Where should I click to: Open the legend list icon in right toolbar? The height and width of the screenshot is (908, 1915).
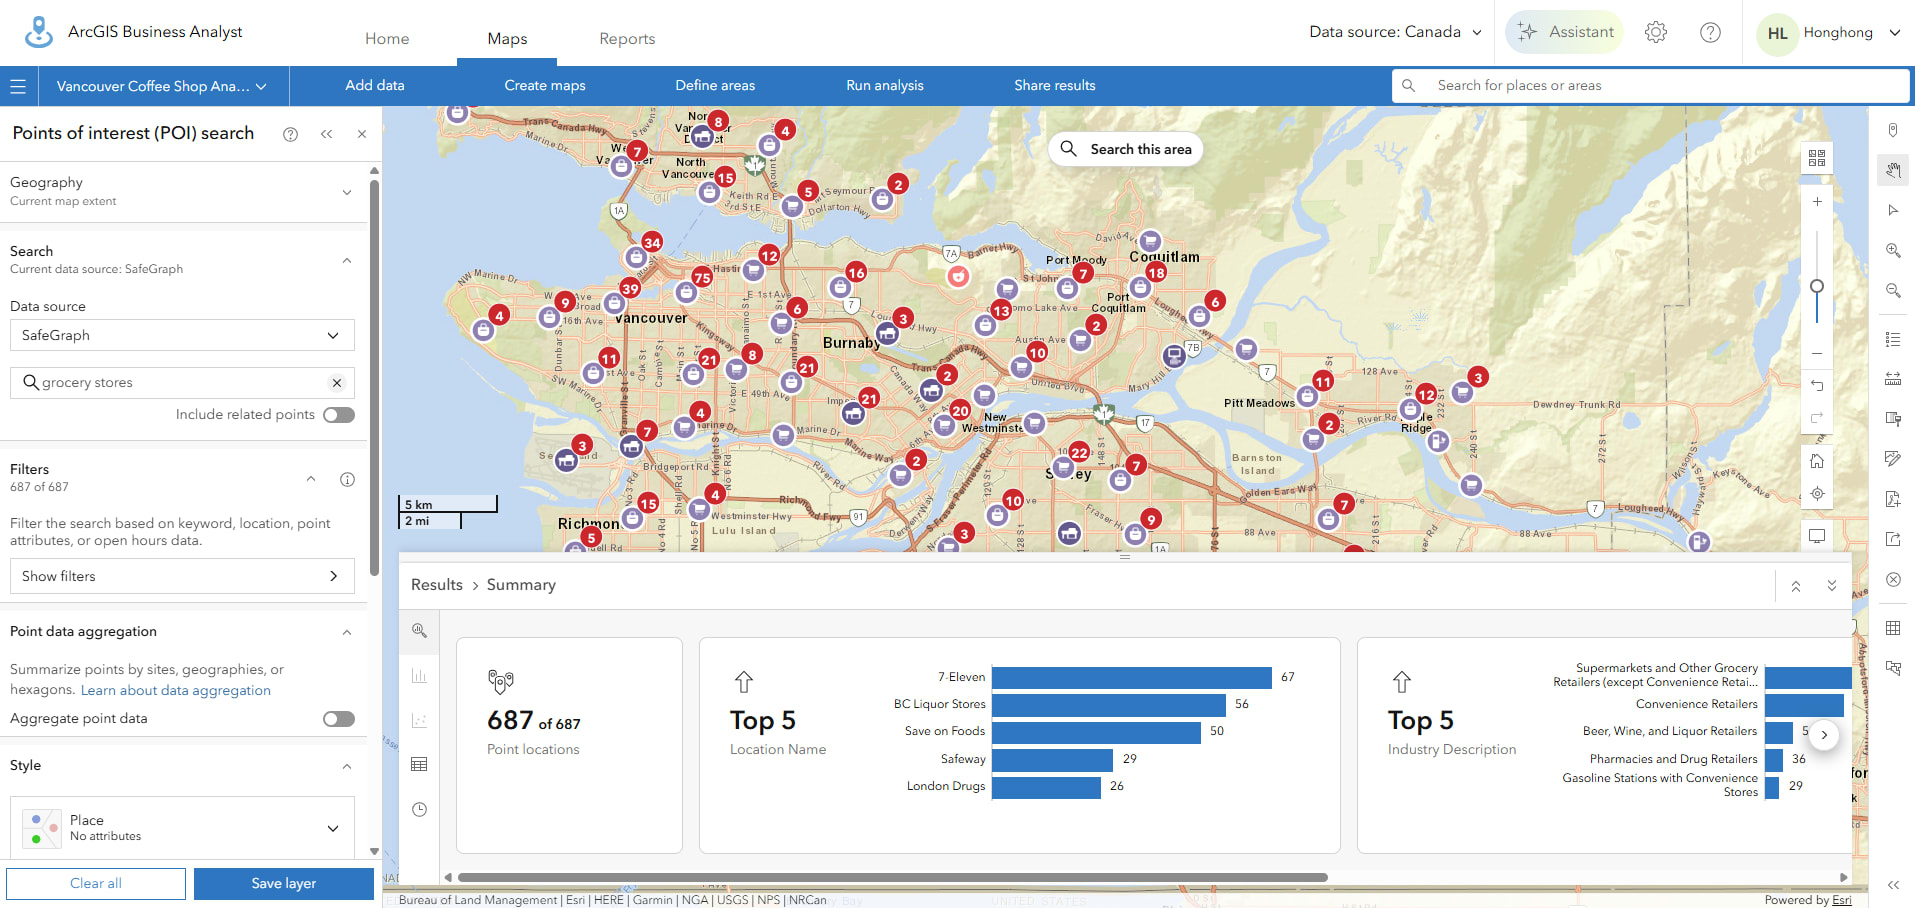click(1893, 339)
